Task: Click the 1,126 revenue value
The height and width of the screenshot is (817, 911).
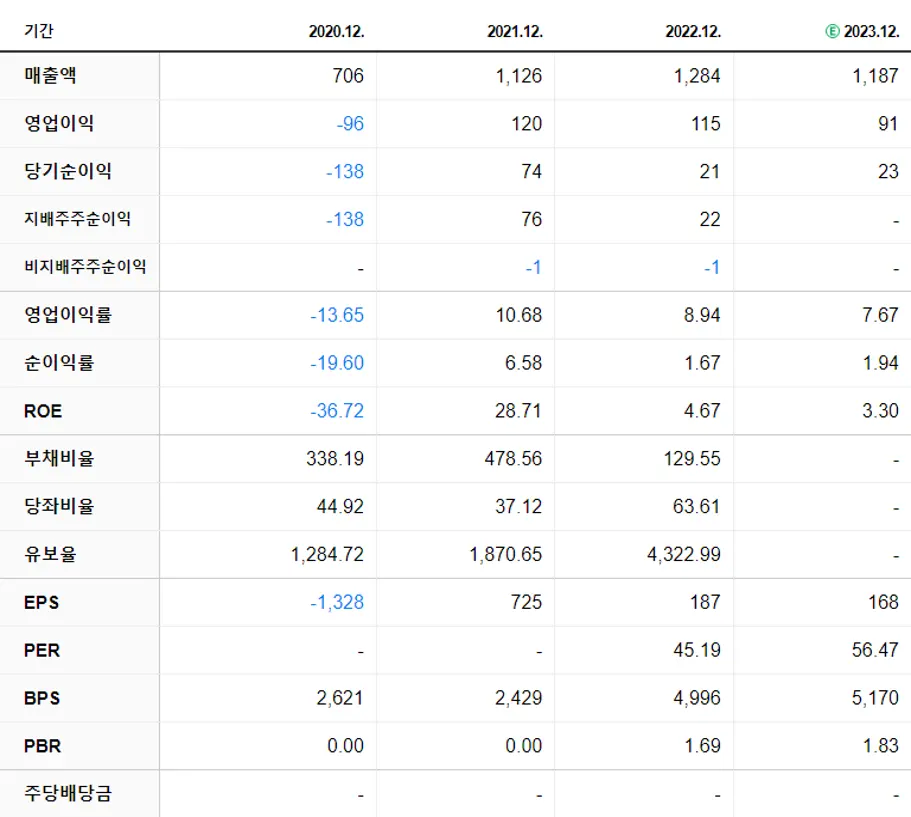Action: point(519,76)
